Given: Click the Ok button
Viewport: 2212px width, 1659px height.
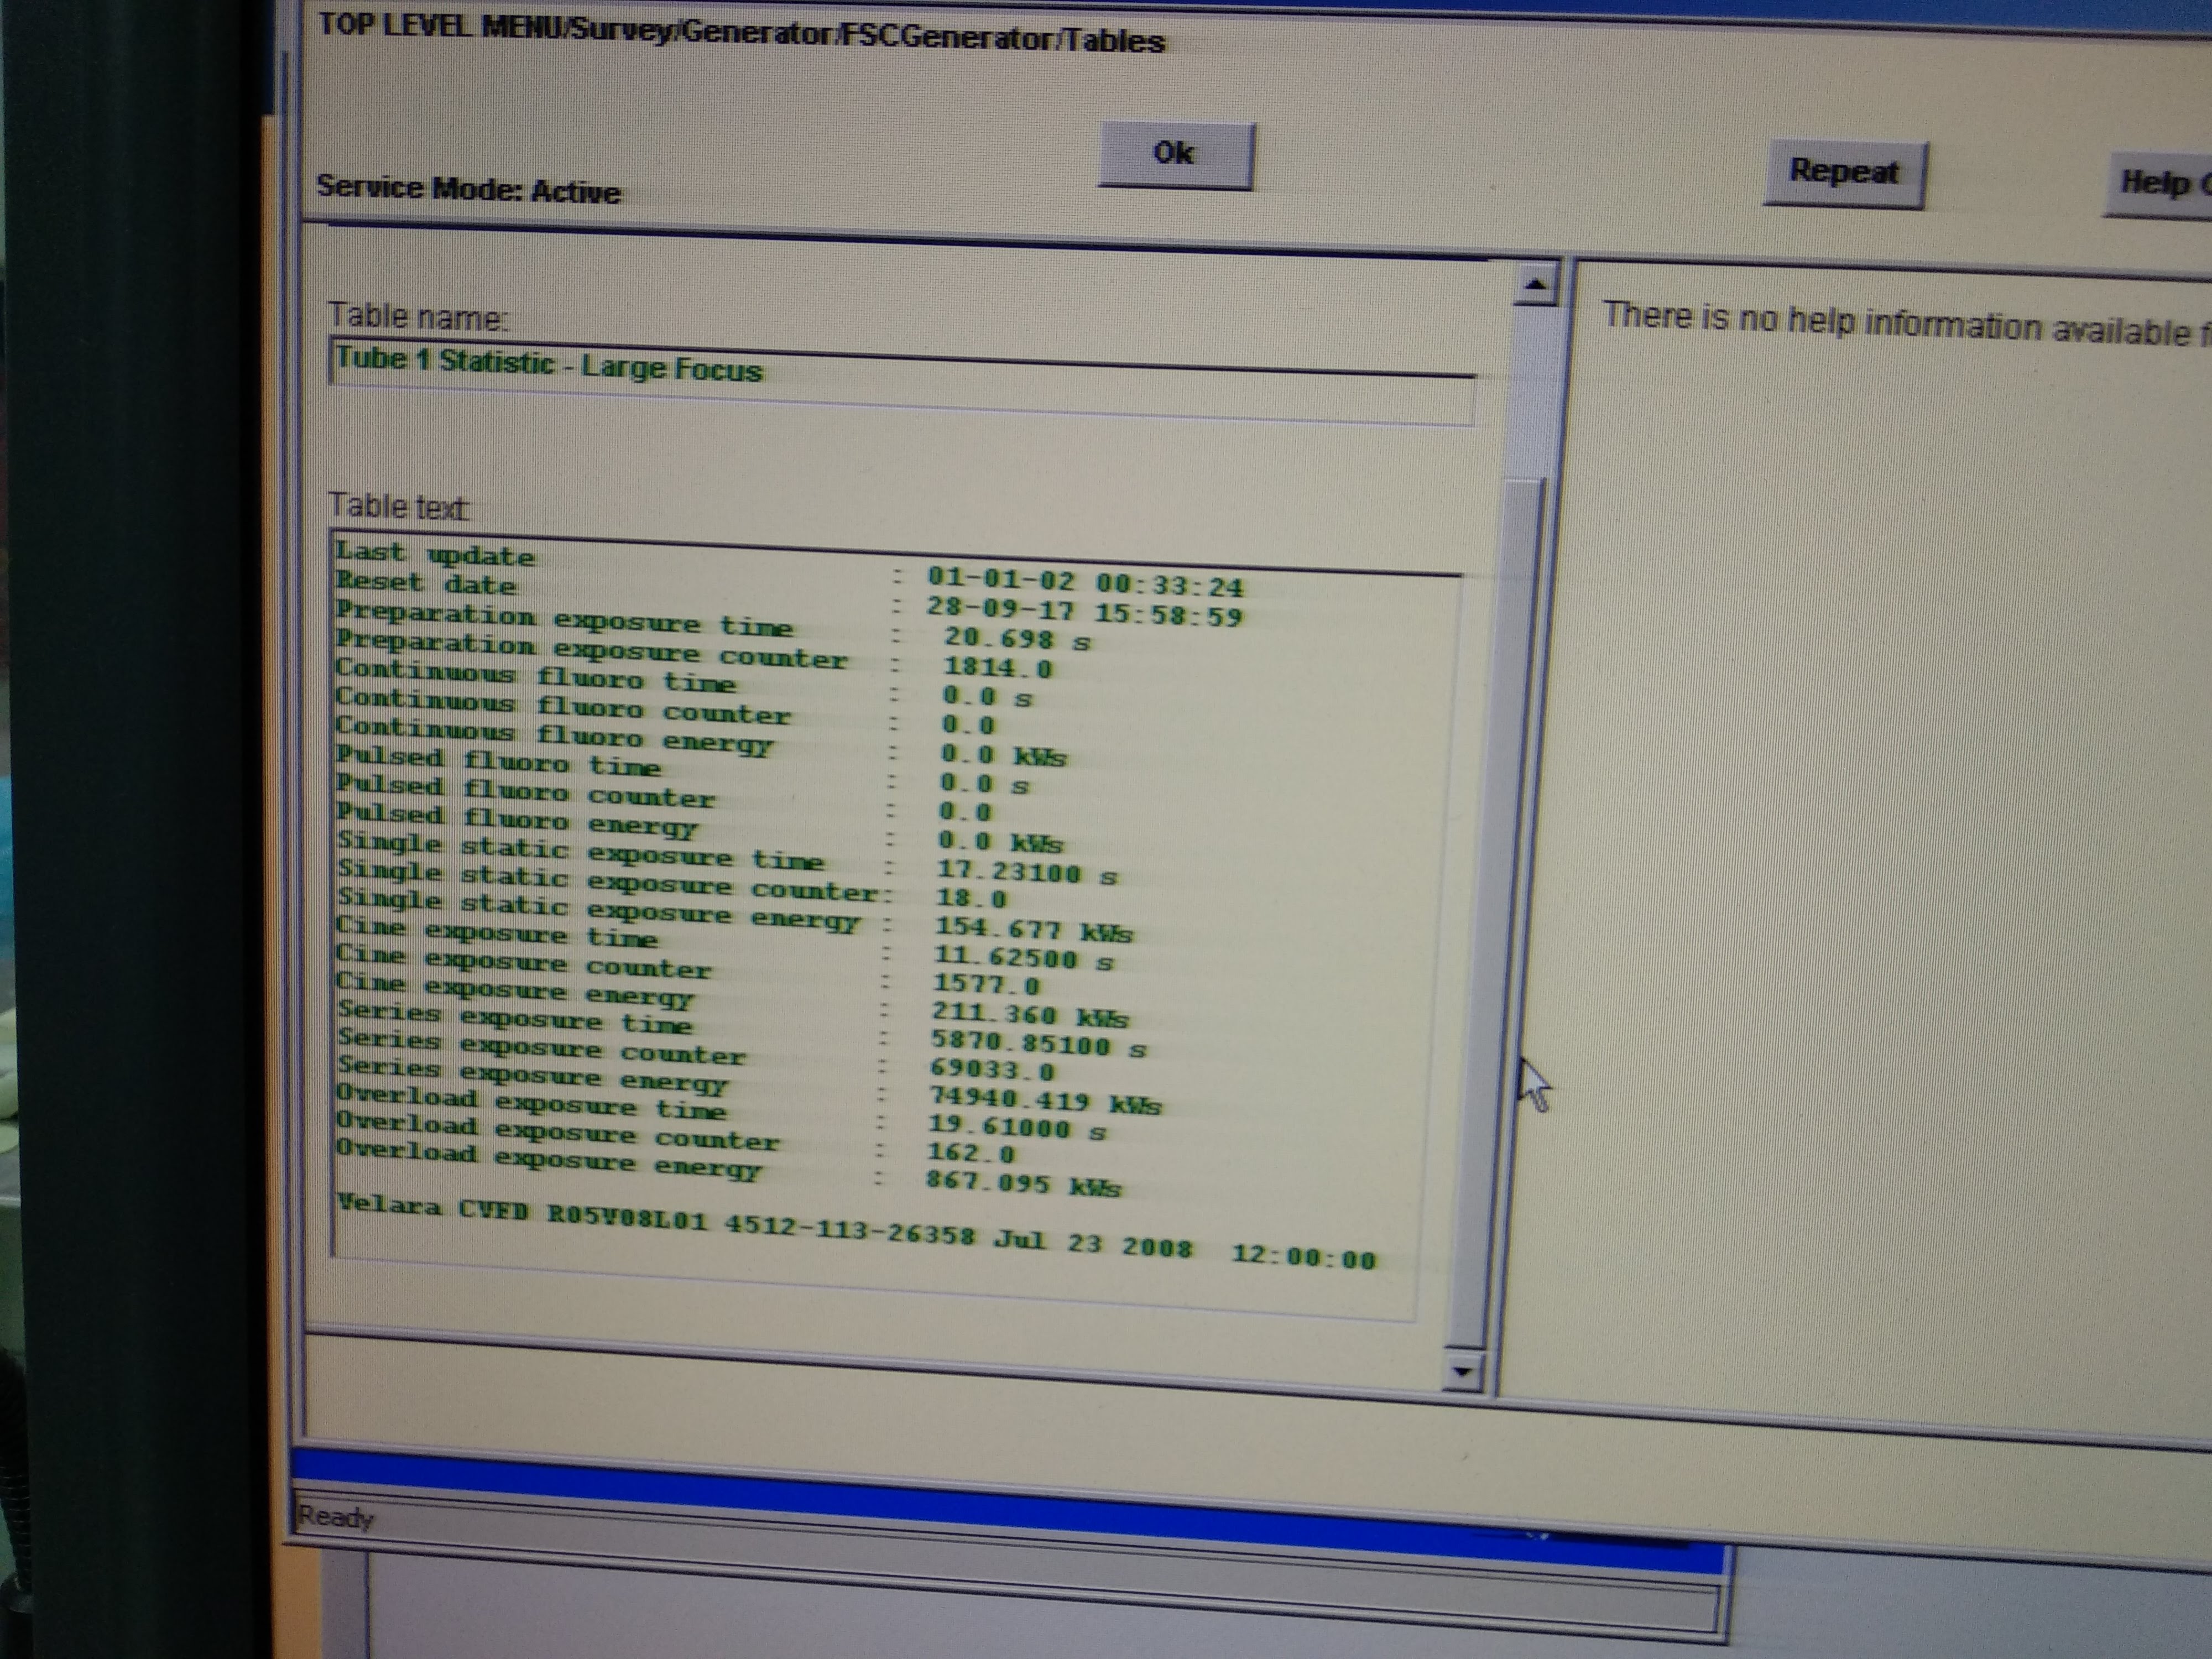Looking at the screenshot, I should point(1175,155).
